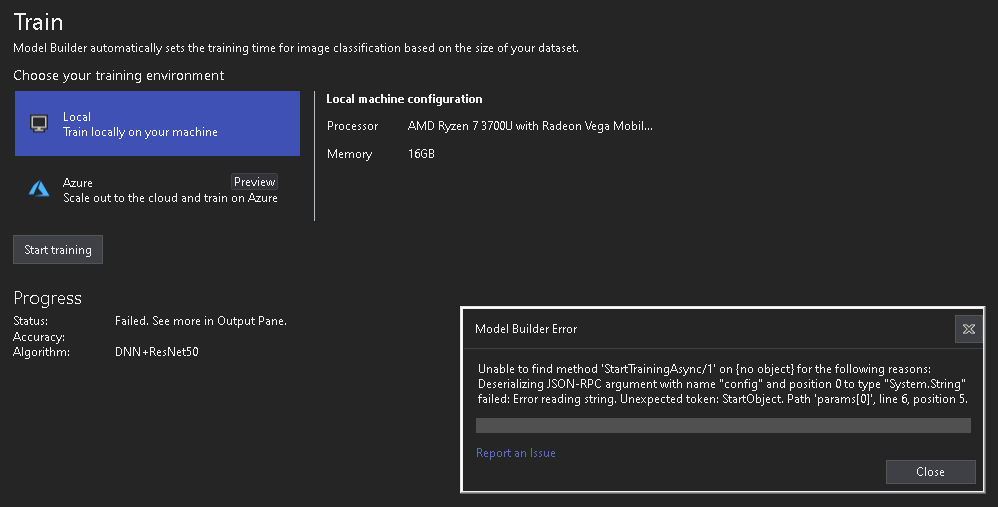This screenshot has height=507, width=998.
Task: Click the Processor label
Action: [352, 126]
